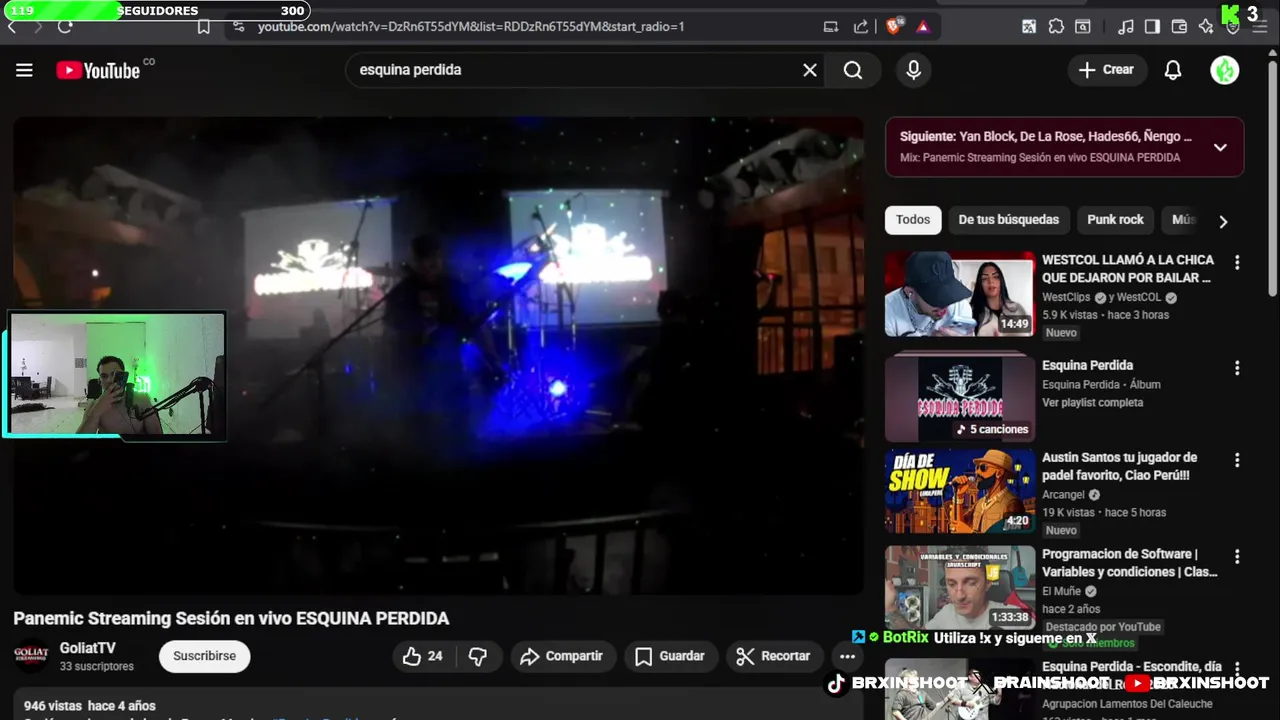The height and width of the screenshot is (720, 1280).
Task: Dislike the video with thumbs down
Action: coord(478,656)
